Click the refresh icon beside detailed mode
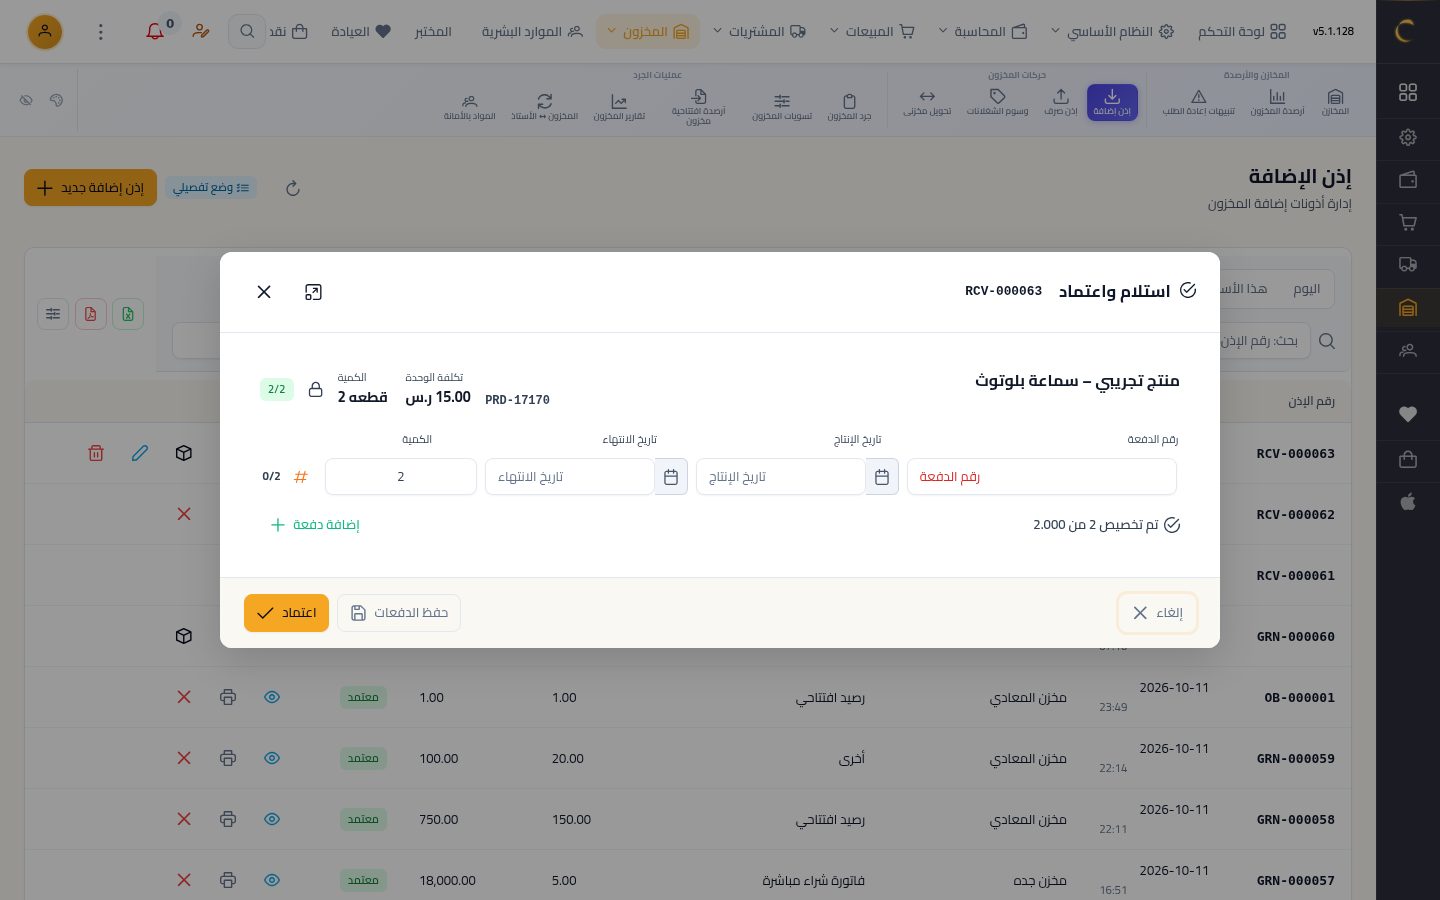Viewport: 1440px width, 900px height. [x=293, y=188]
